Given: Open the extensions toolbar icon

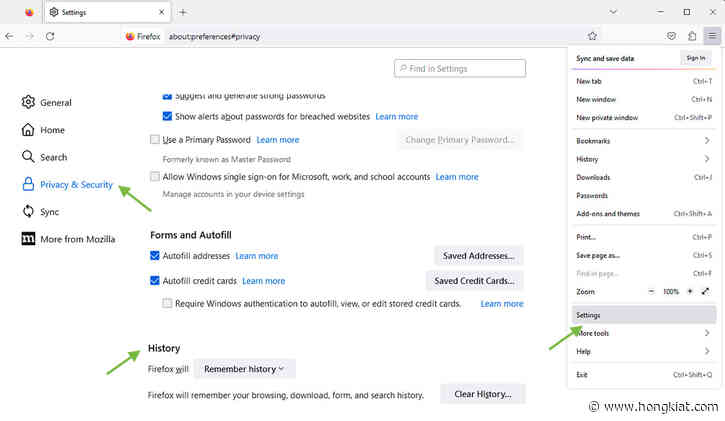Looking at the screenshot, I should coord(692,36).
